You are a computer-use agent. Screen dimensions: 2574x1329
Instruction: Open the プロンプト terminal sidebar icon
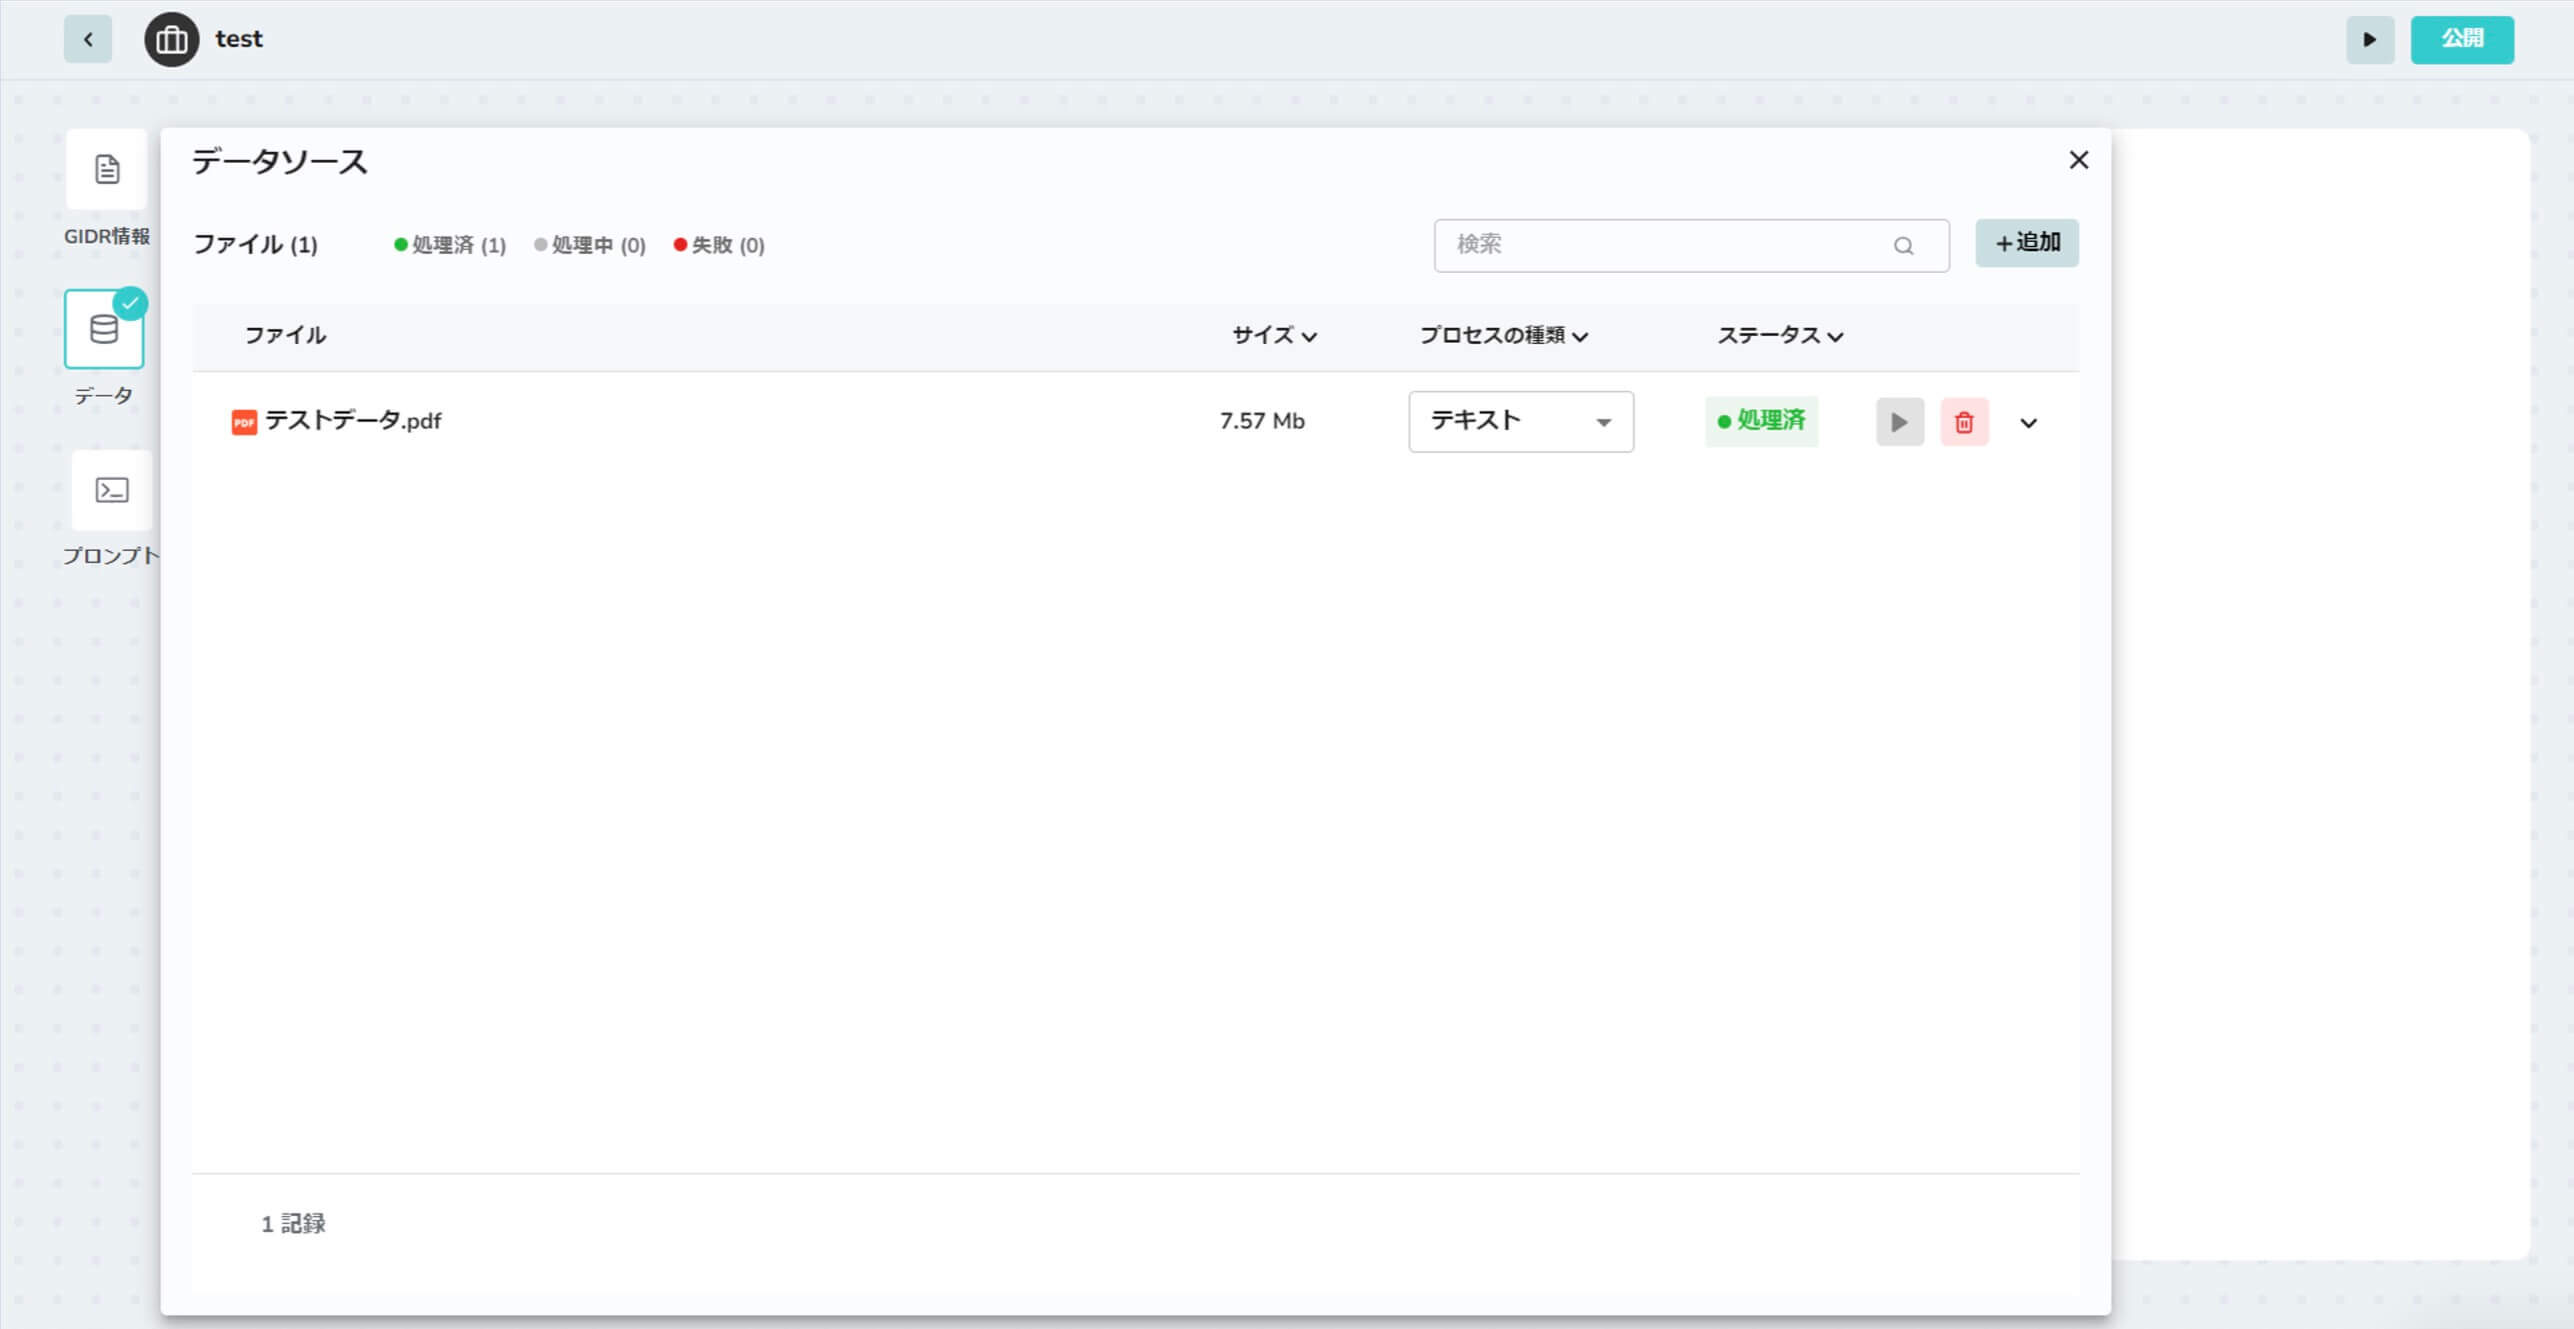pyautogui.click(x=111, y=490)
